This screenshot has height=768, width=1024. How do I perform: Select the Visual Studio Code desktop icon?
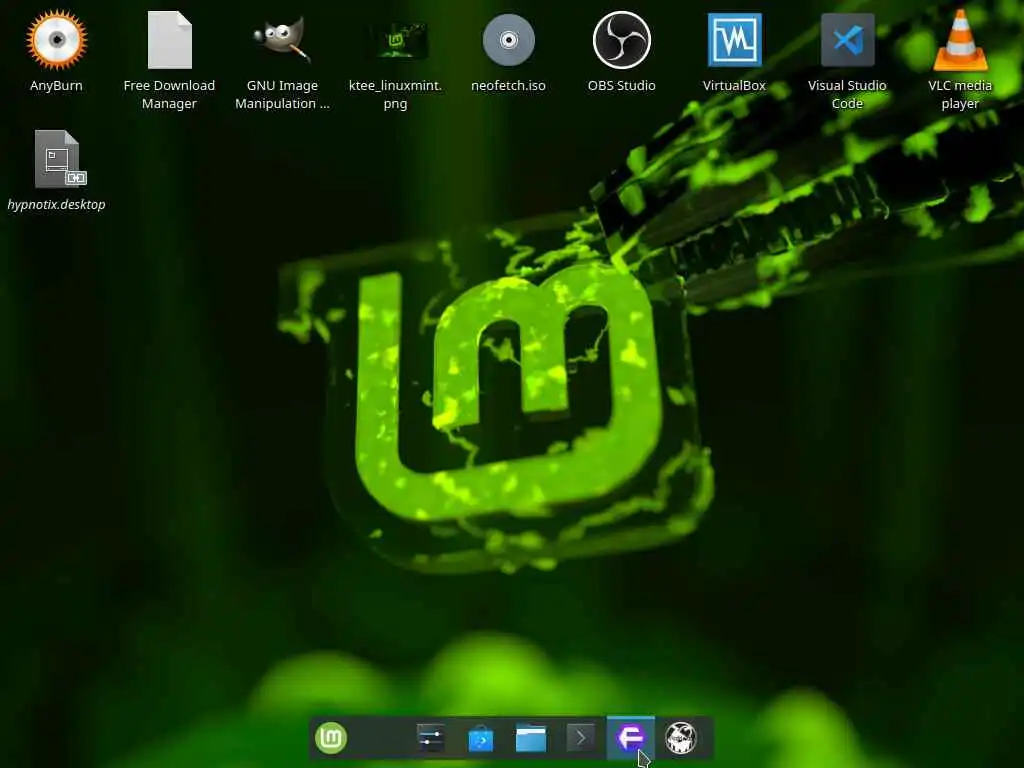[x=848, y=40]
